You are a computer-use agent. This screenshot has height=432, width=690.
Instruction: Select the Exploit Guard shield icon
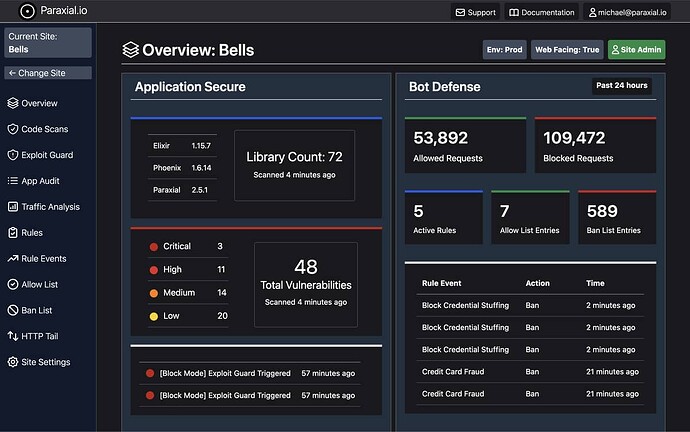[x=13, y=155]
